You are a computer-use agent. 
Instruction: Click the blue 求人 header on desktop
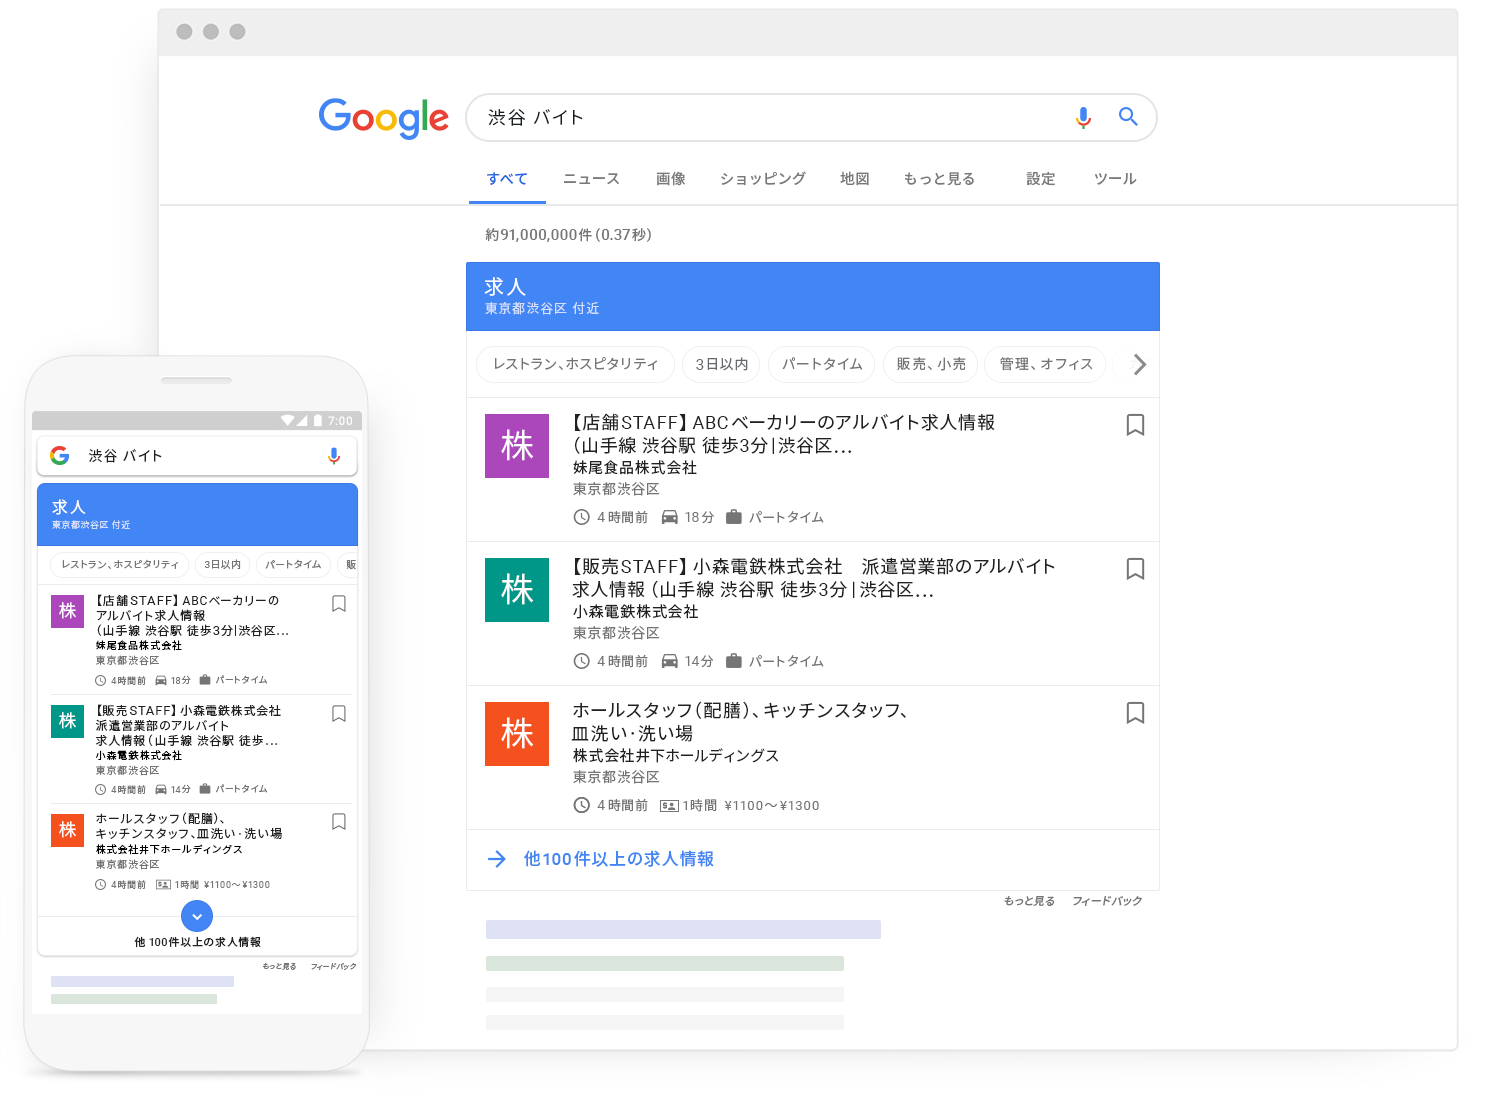[813, 297]
